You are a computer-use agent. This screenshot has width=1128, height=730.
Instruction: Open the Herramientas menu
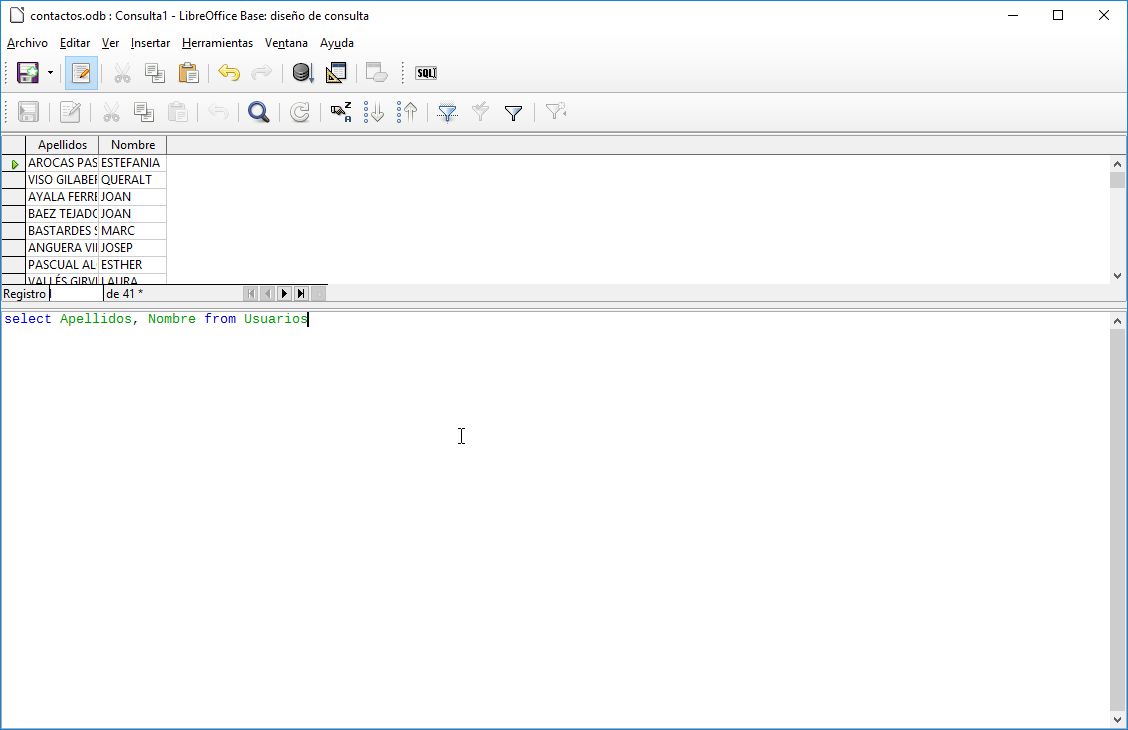click(x=217, y=43)
